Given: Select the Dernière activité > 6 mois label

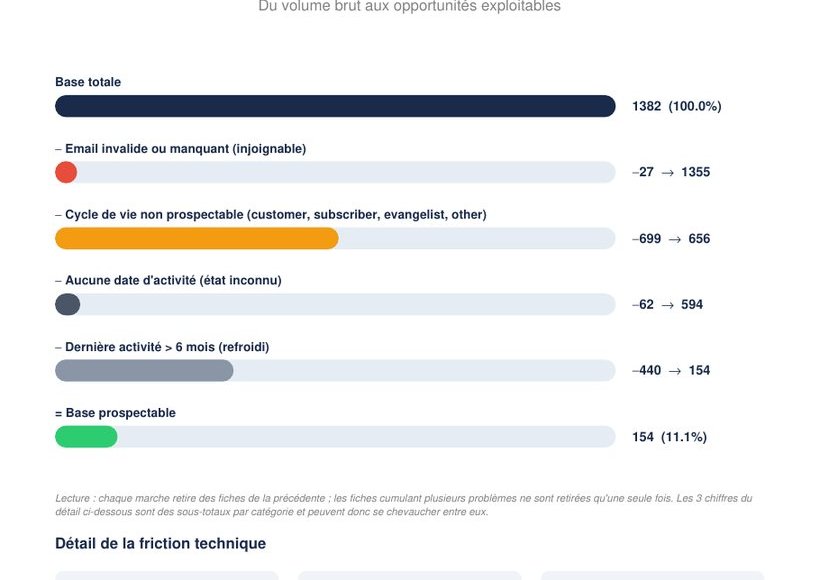Looking at the screenshot, I should click(162, 347).
